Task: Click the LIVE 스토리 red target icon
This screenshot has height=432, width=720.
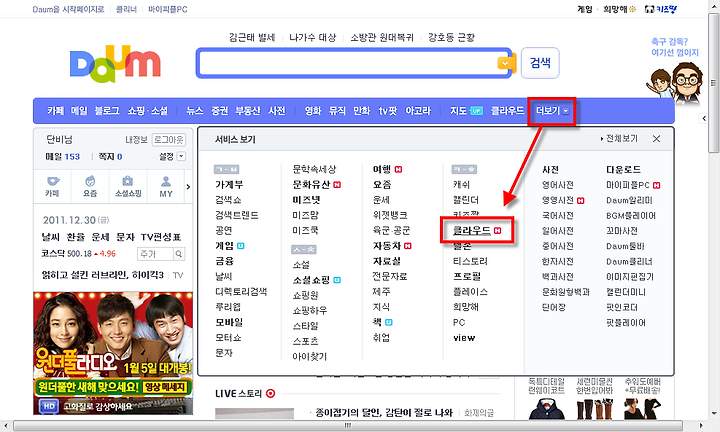Action: point(270,393)
